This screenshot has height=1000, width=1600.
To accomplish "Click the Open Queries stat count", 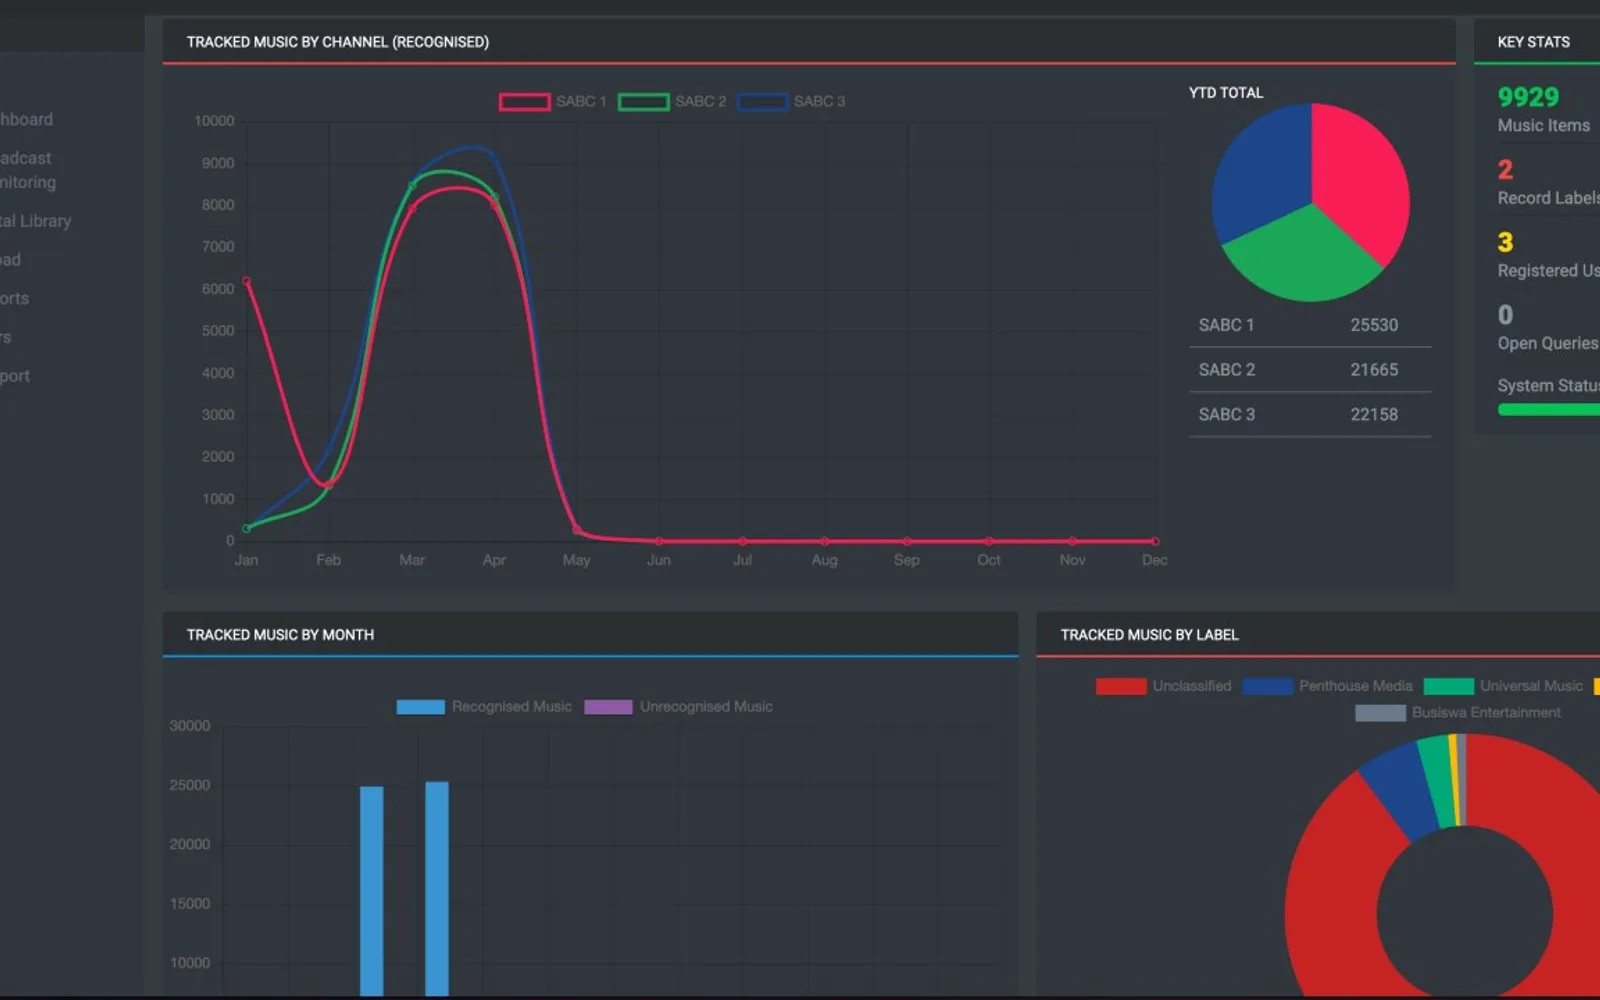I will click(x=1505, y=315).
